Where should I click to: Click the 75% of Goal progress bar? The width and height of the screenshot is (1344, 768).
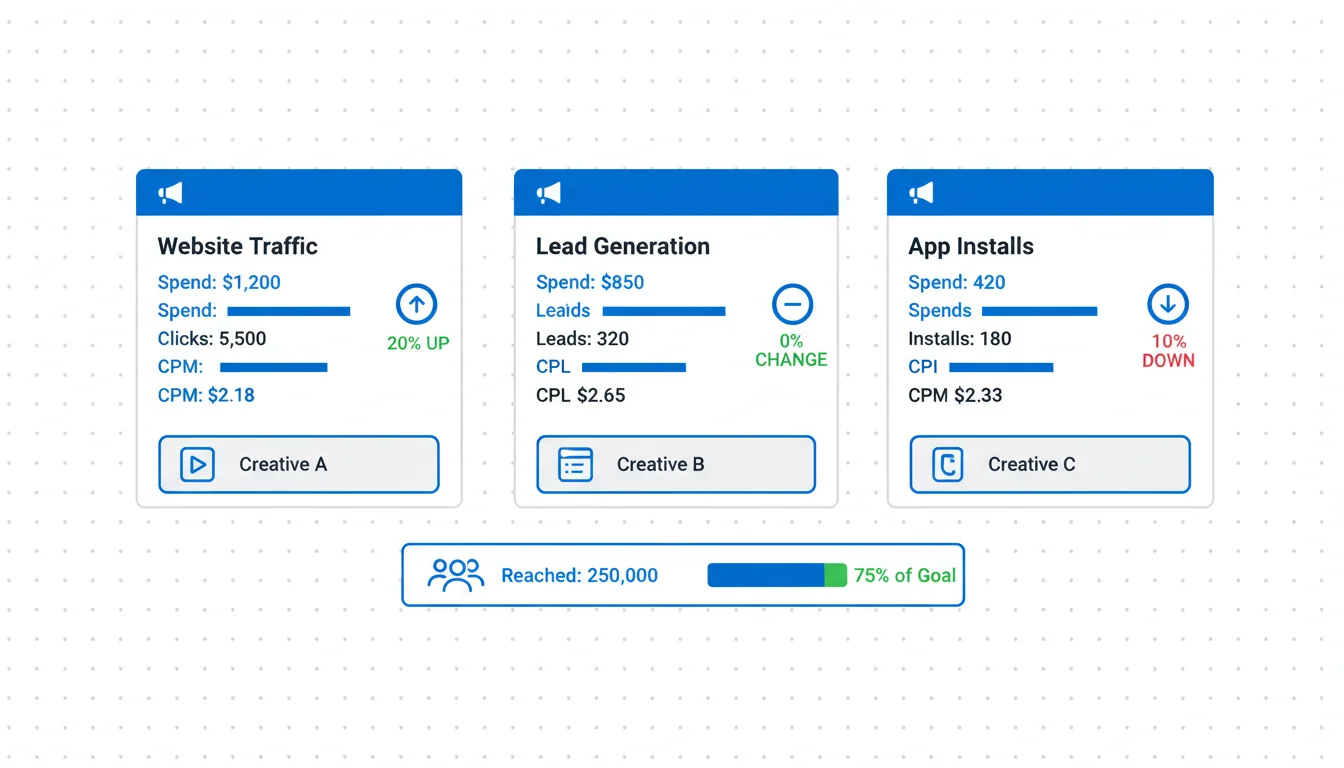[x=777, y=575]
